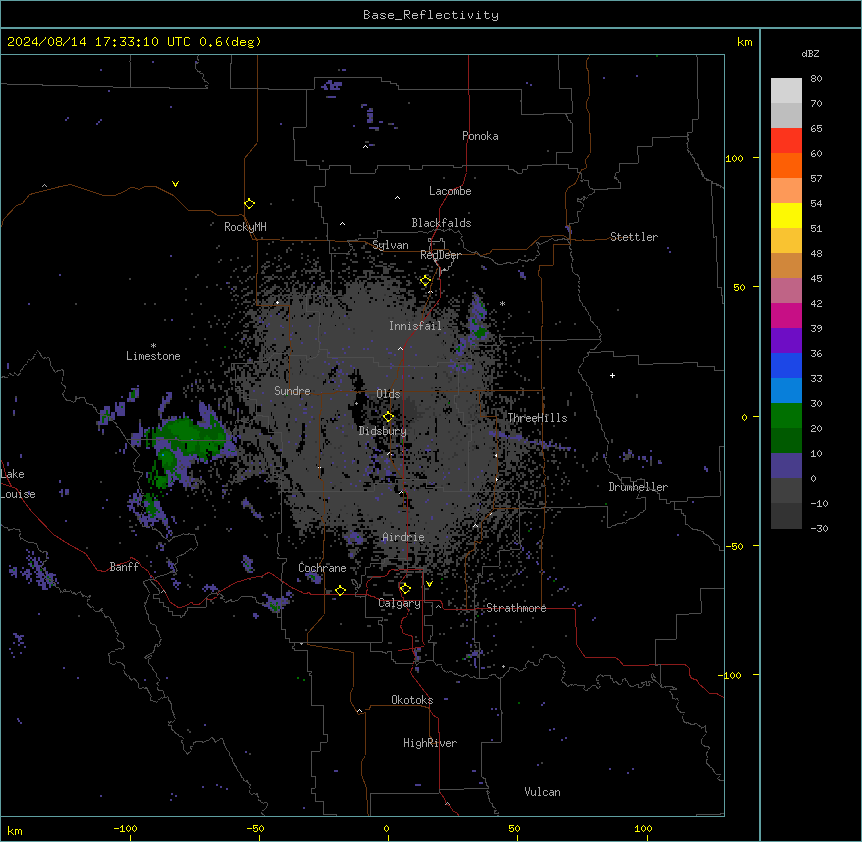
Task: Click the Ponoka city label
Action: click(x=480, y=136)
